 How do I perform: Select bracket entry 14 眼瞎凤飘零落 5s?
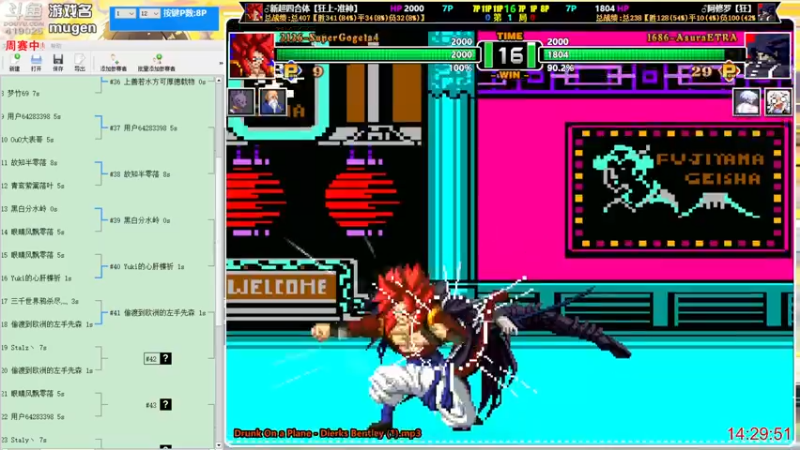(33, 232)
